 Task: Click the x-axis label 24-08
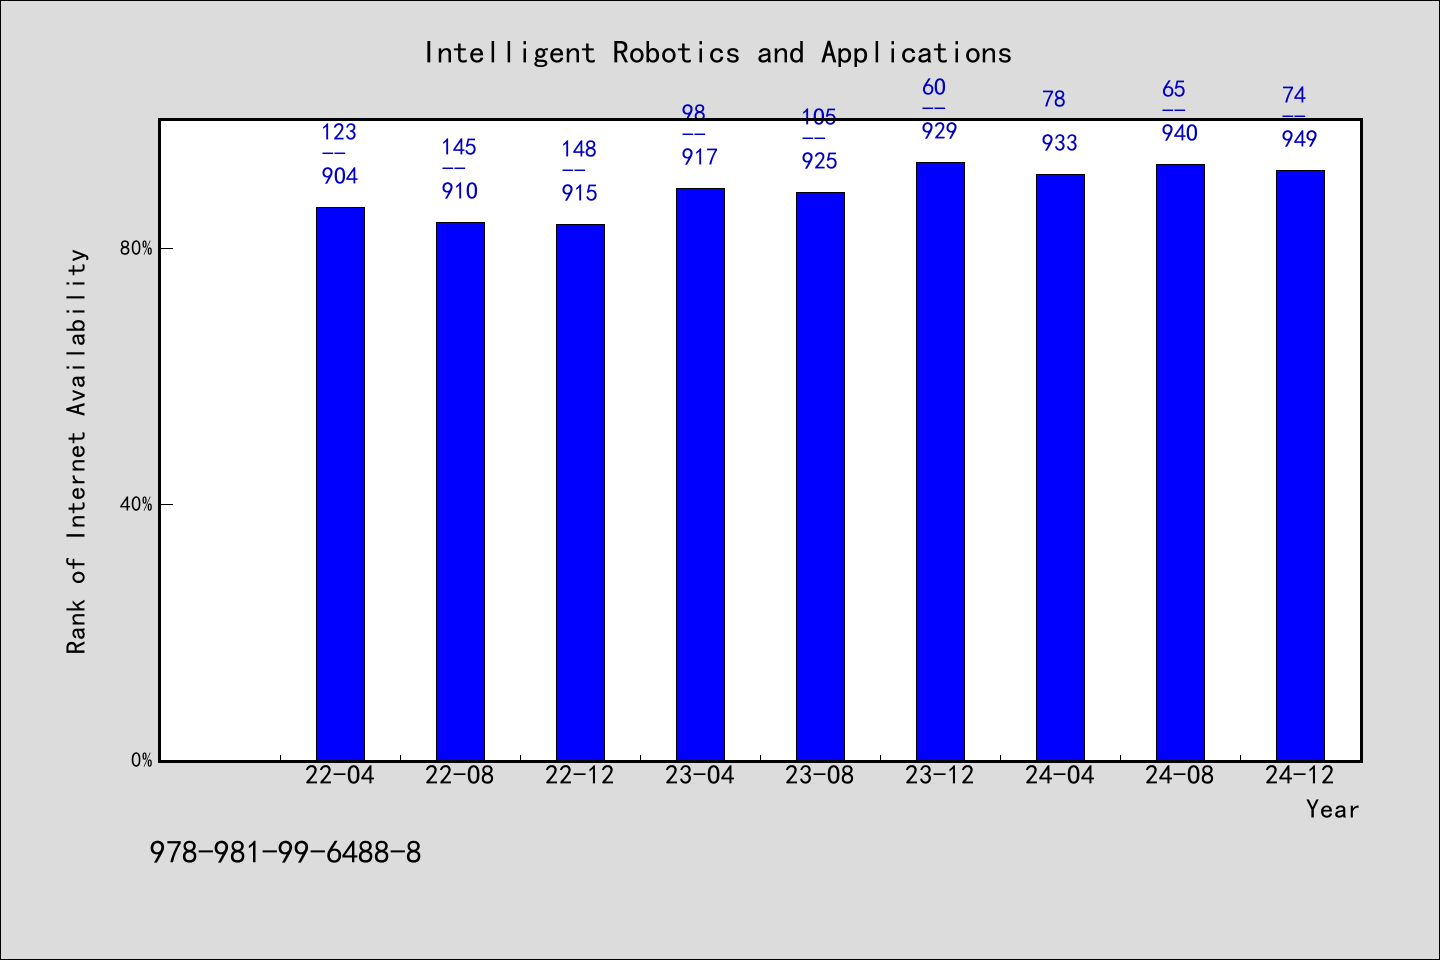pos(1180,776)
